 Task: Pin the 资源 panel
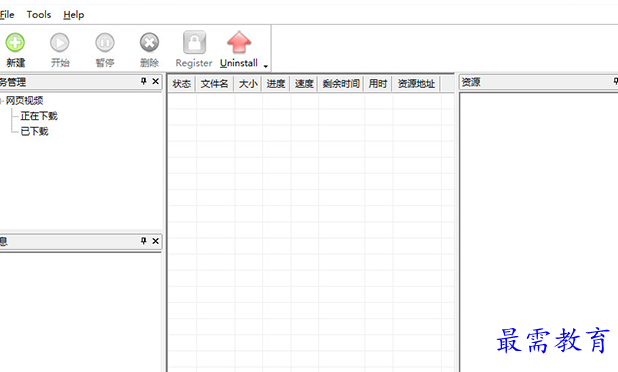pos(616,81)
